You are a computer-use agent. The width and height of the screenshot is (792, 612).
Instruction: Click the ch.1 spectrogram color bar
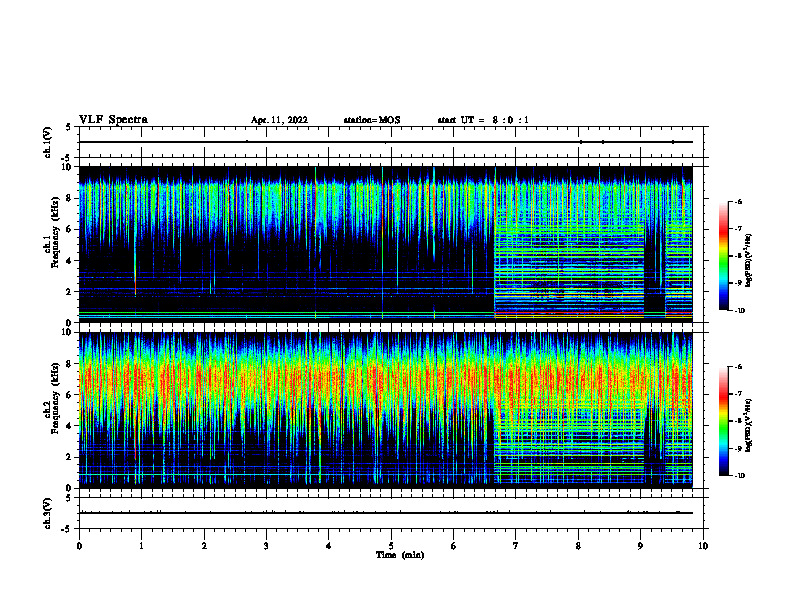(x=724, y=256)
